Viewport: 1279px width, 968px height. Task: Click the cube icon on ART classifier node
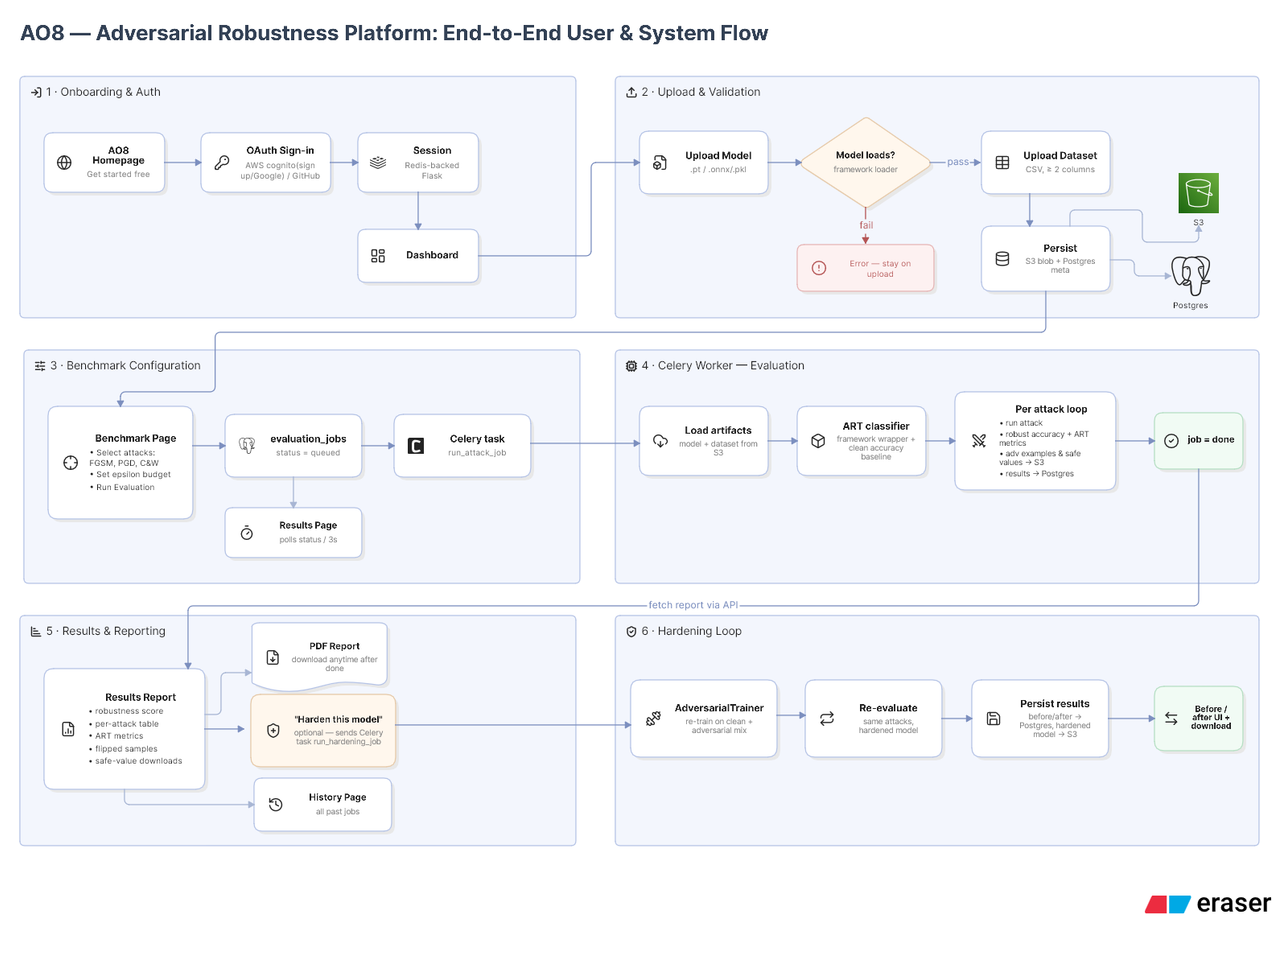click(x=818, y=441)
